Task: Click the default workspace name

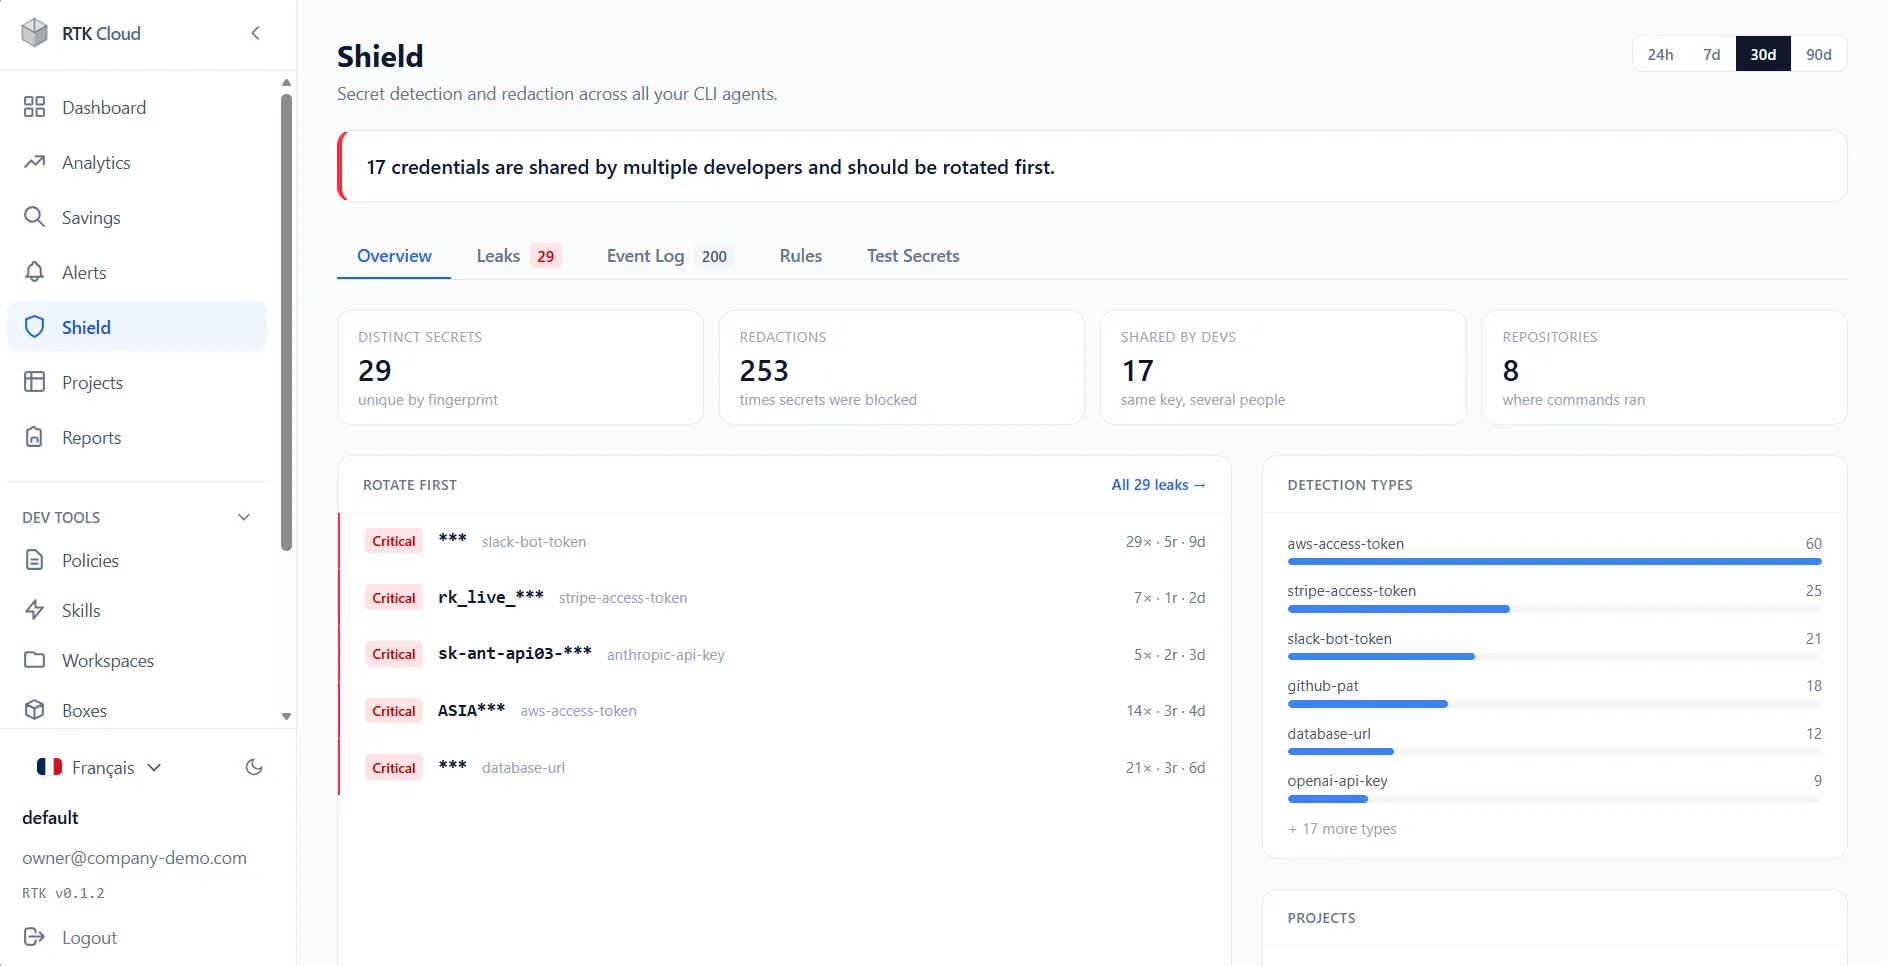Action: click(50, 818)
